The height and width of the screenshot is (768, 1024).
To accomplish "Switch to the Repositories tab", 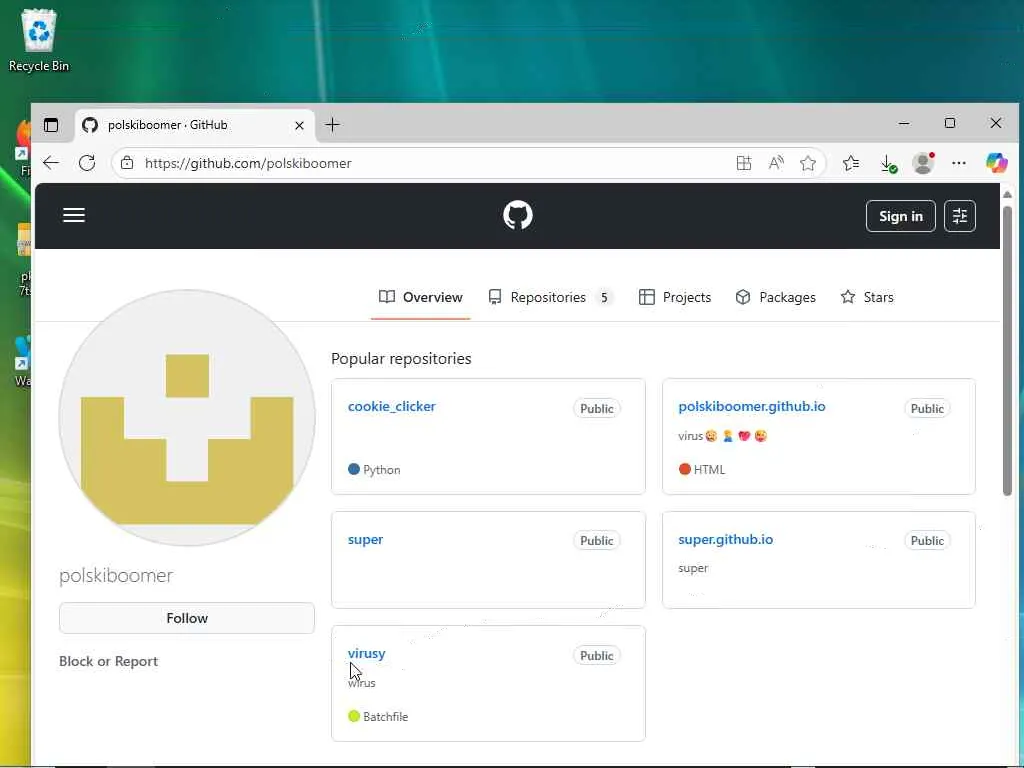I will (551, 297).
